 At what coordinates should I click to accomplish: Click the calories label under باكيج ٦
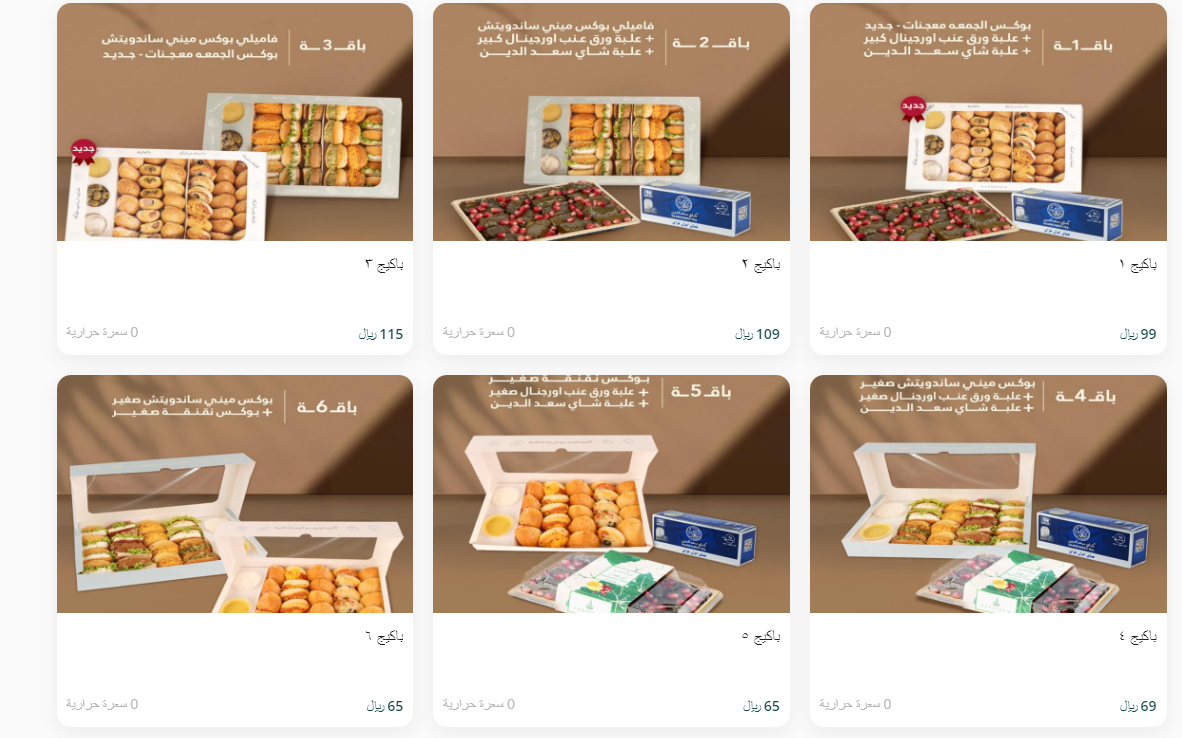click(102, 704)
